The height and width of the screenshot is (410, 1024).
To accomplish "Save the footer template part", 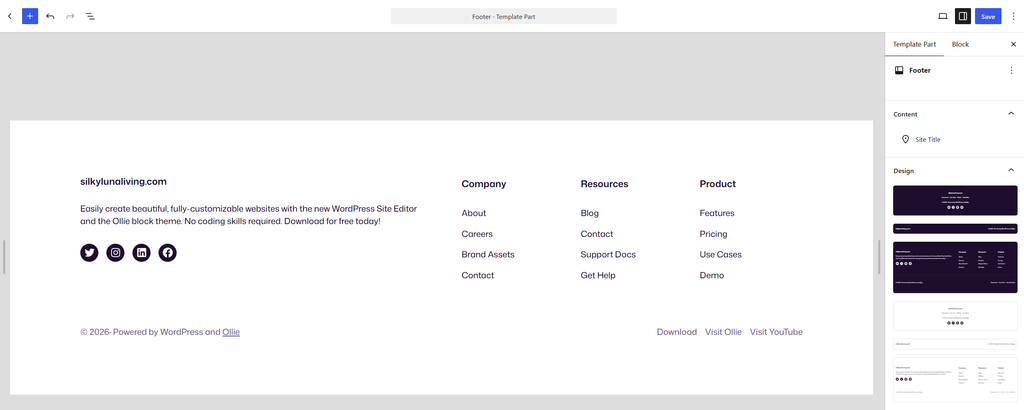I will coord(987,16).
